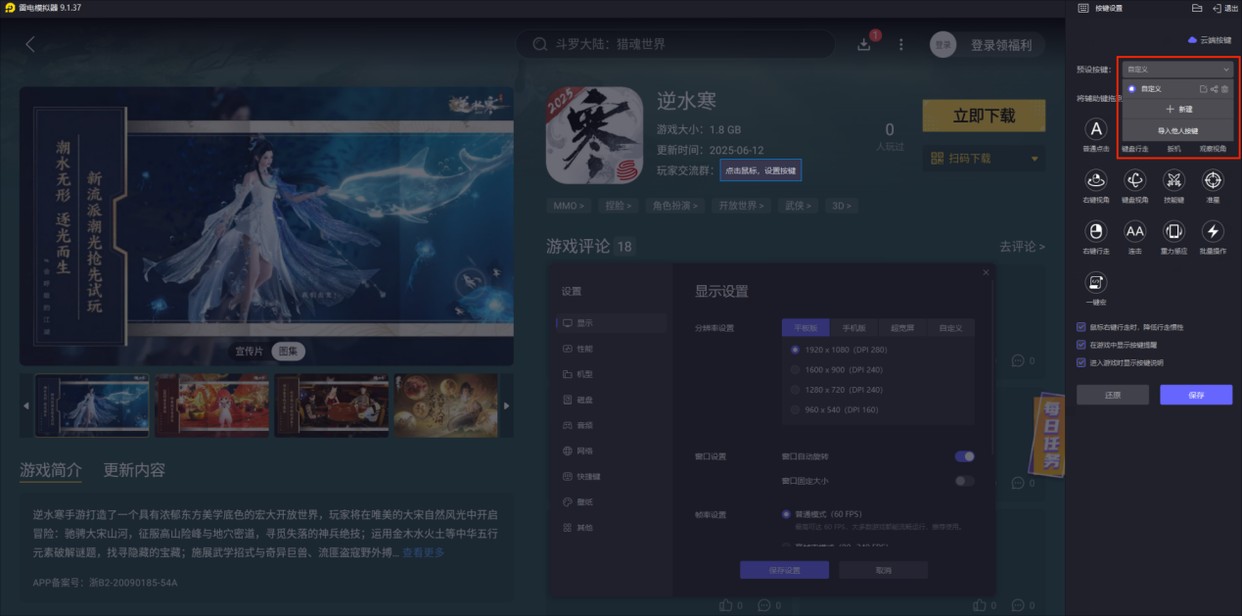Click the 保存 button in key panel
This screenshot has height=616, width=1242.
1196,395
